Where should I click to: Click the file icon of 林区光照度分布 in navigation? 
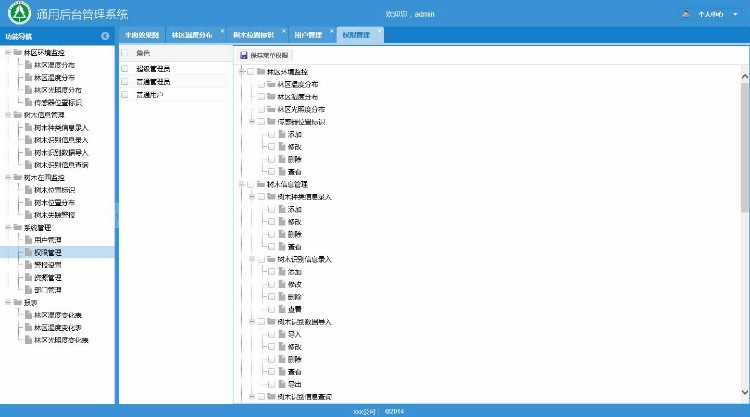coord(28,89)
